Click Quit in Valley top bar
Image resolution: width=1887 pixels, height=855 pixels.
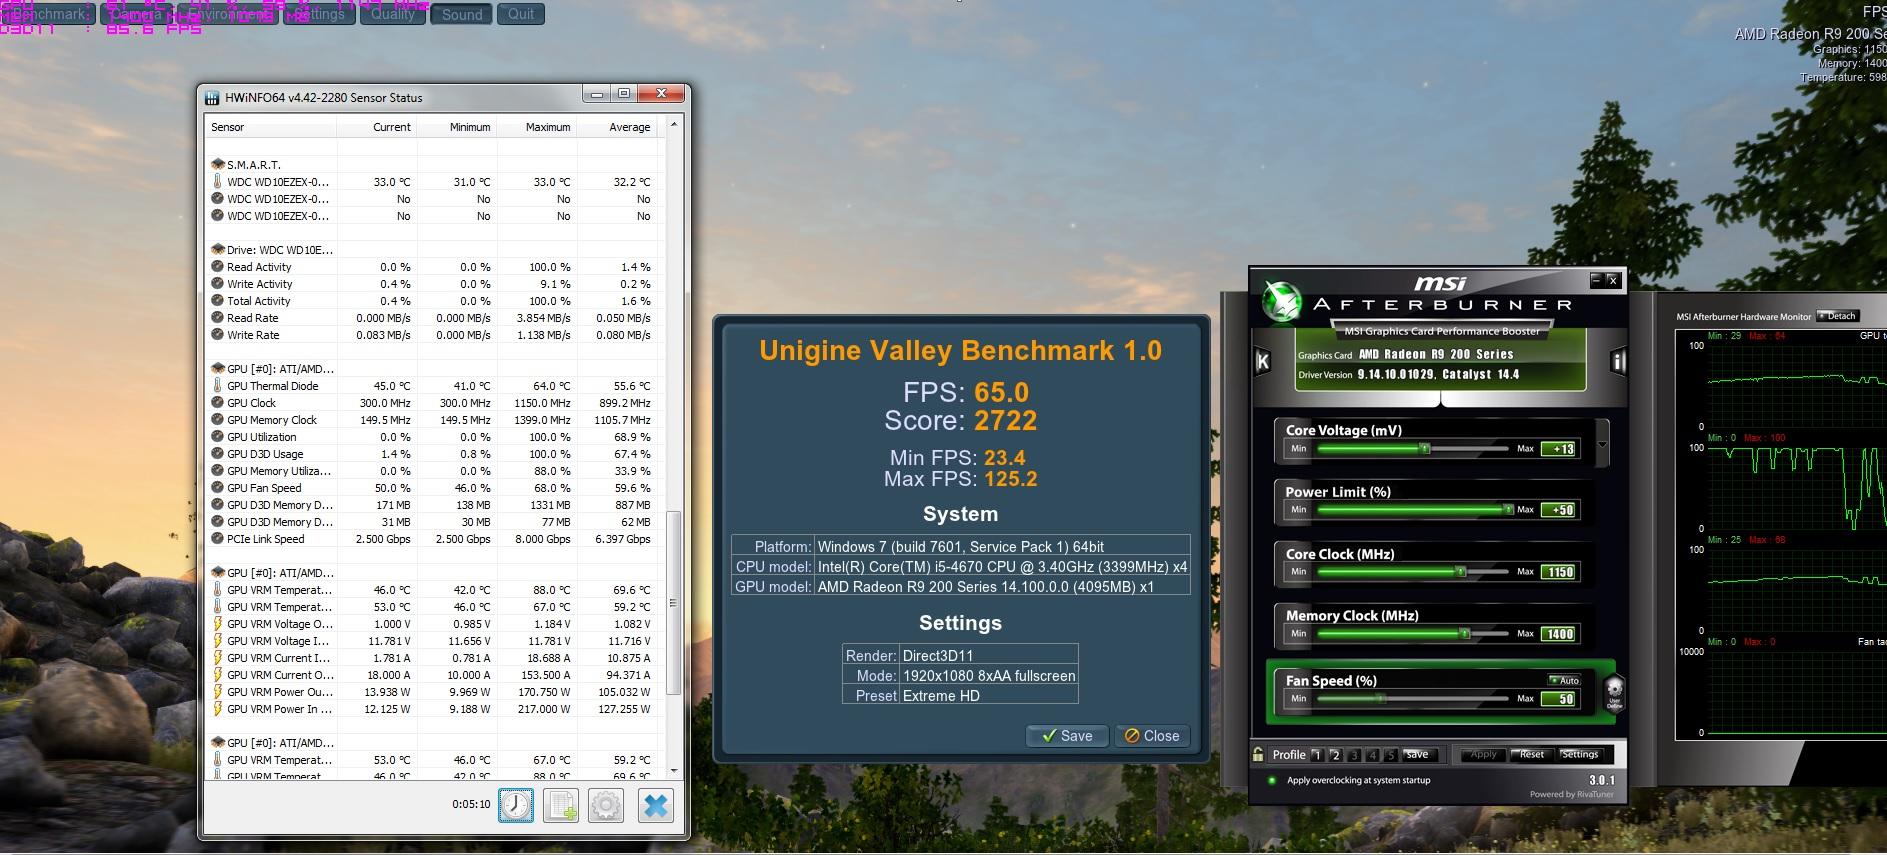point(521,14)
